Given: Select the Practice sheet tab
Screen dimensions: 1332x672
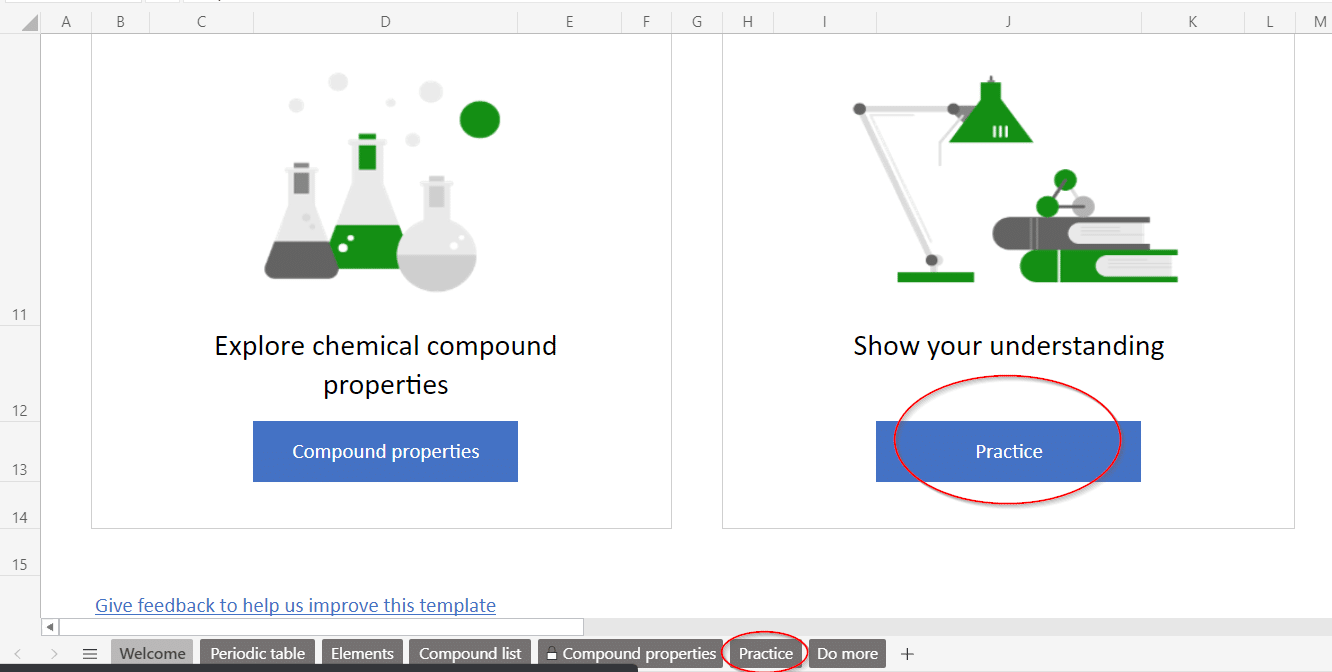Looking at the screenshot, I should pos(765,654).
